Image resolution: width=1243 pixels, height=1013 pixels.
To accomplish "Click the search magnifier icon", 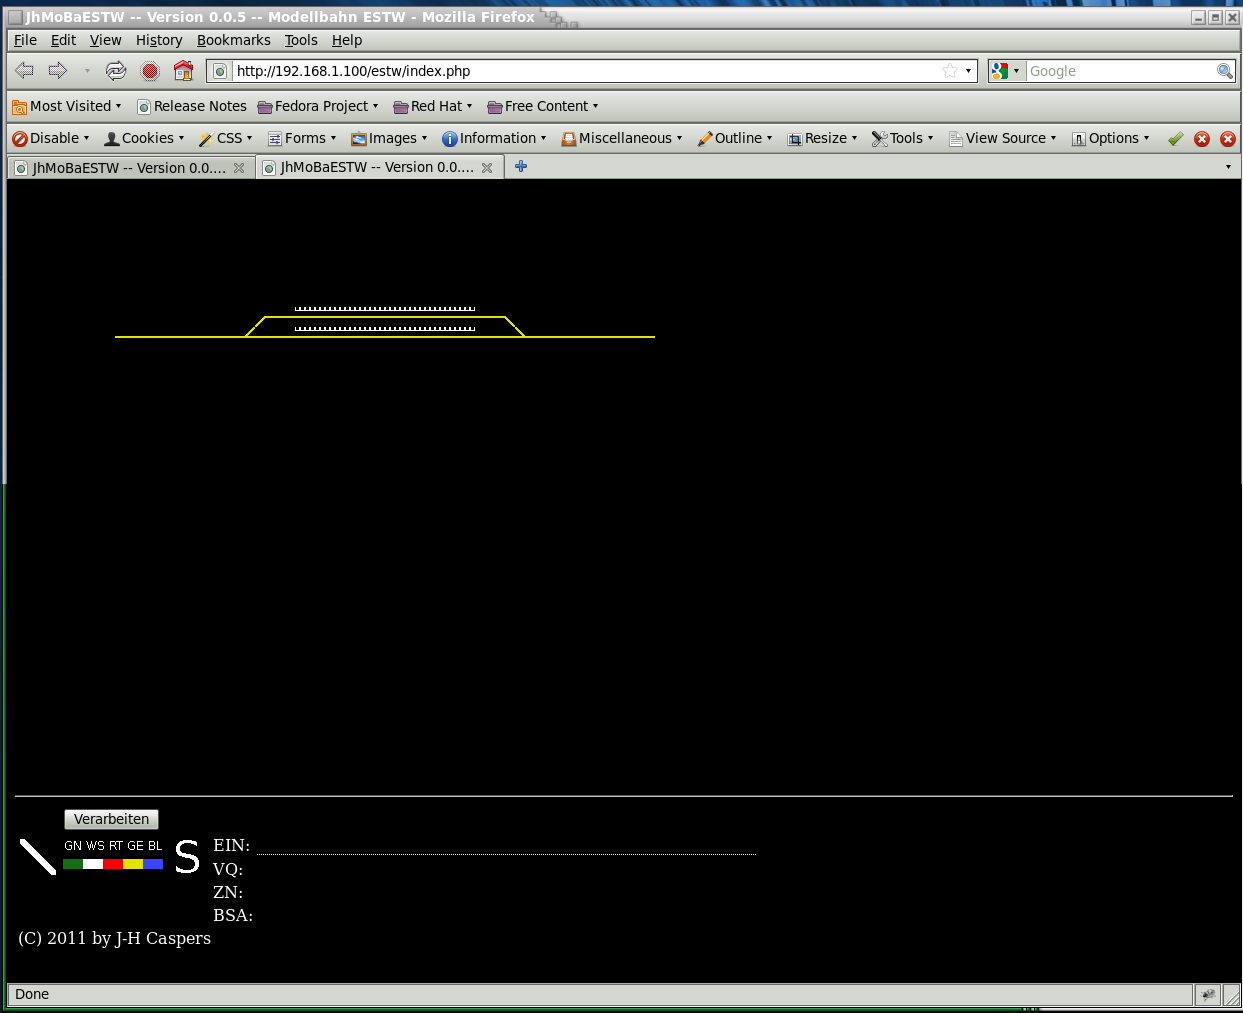I will [x=1224, y=71].
